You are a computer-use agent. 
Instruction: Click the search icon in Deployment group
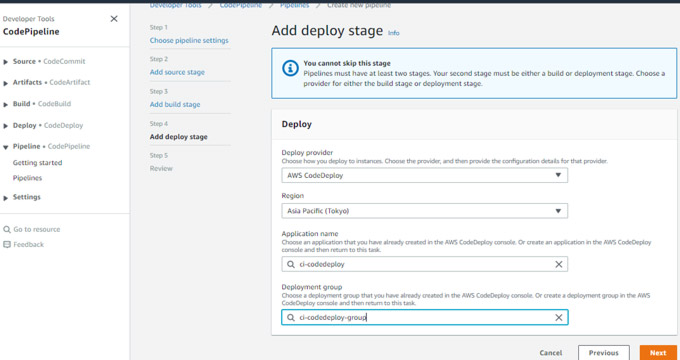tap(291, 317)
